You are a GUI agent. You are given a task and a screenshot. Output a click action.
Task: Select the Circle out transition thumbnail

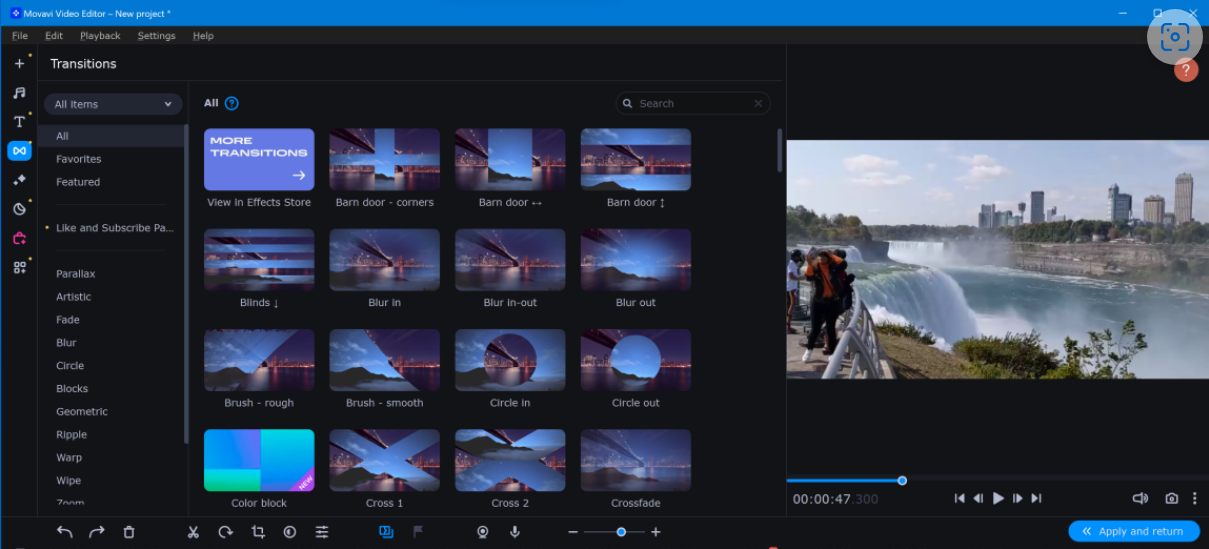(x=636, y=360)
